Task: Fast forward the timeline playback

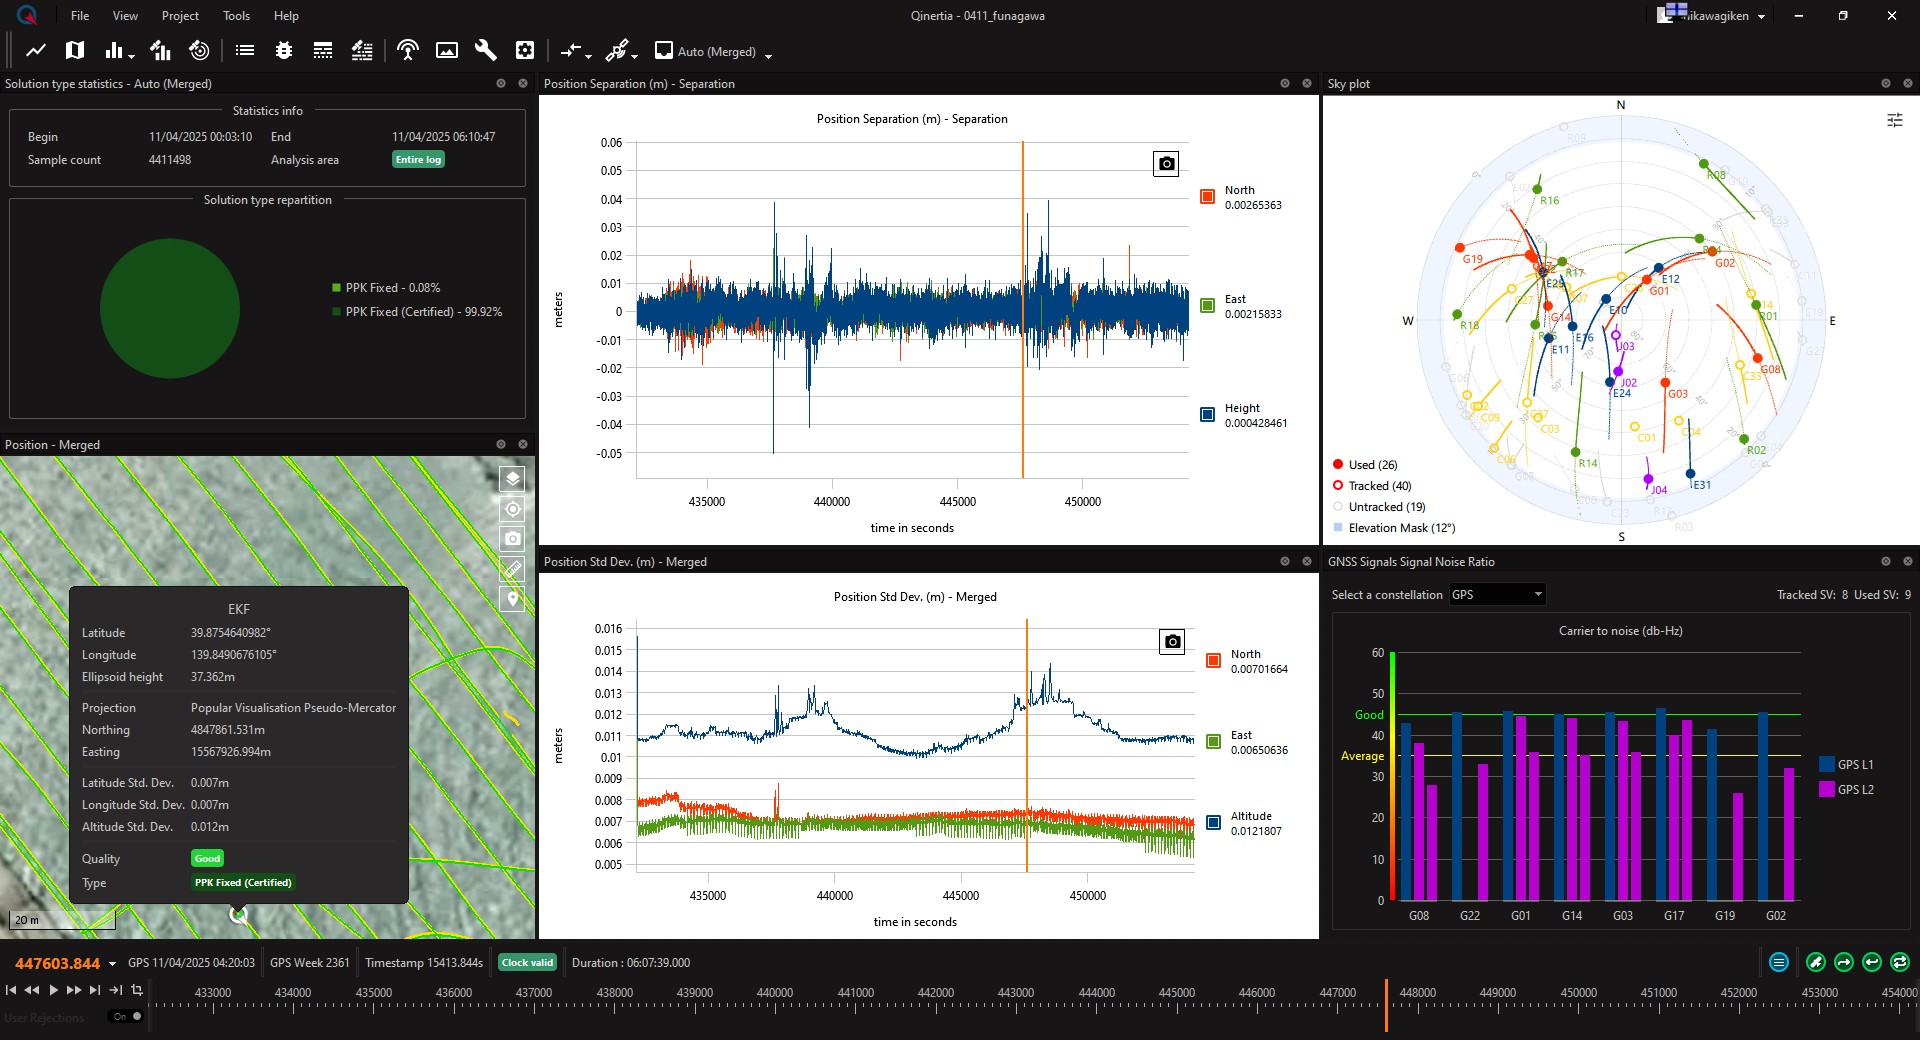Action: tap(73, 990)
